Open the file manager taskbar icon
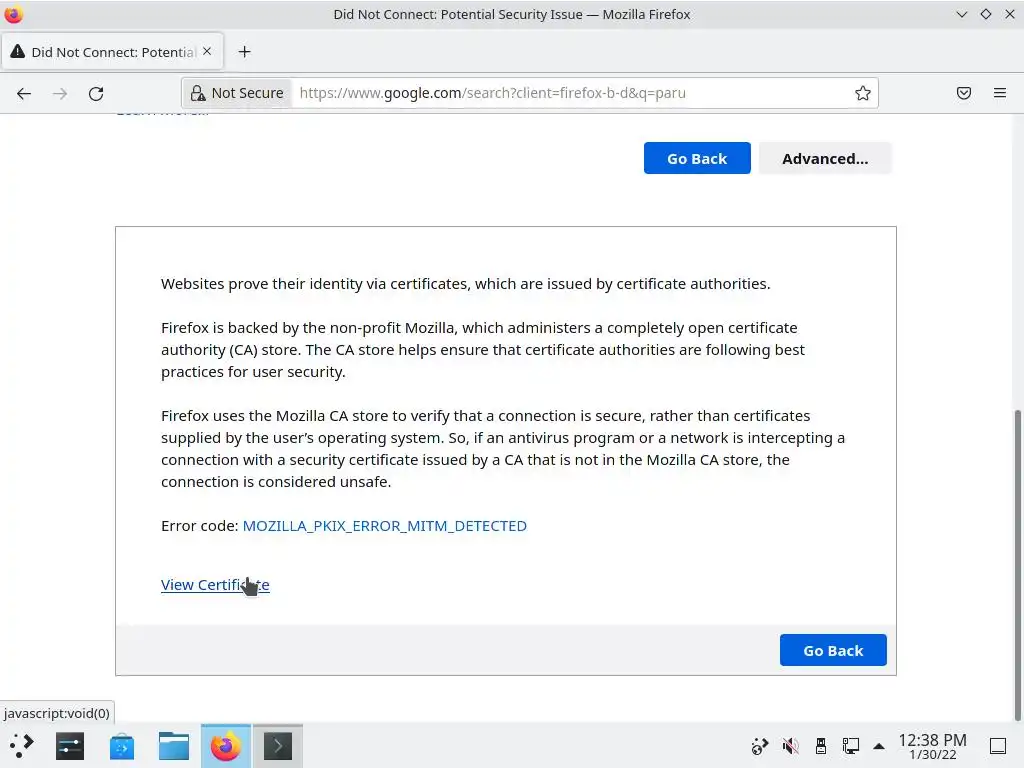This screenshot has width=1024, height=768. click(174, 746)
